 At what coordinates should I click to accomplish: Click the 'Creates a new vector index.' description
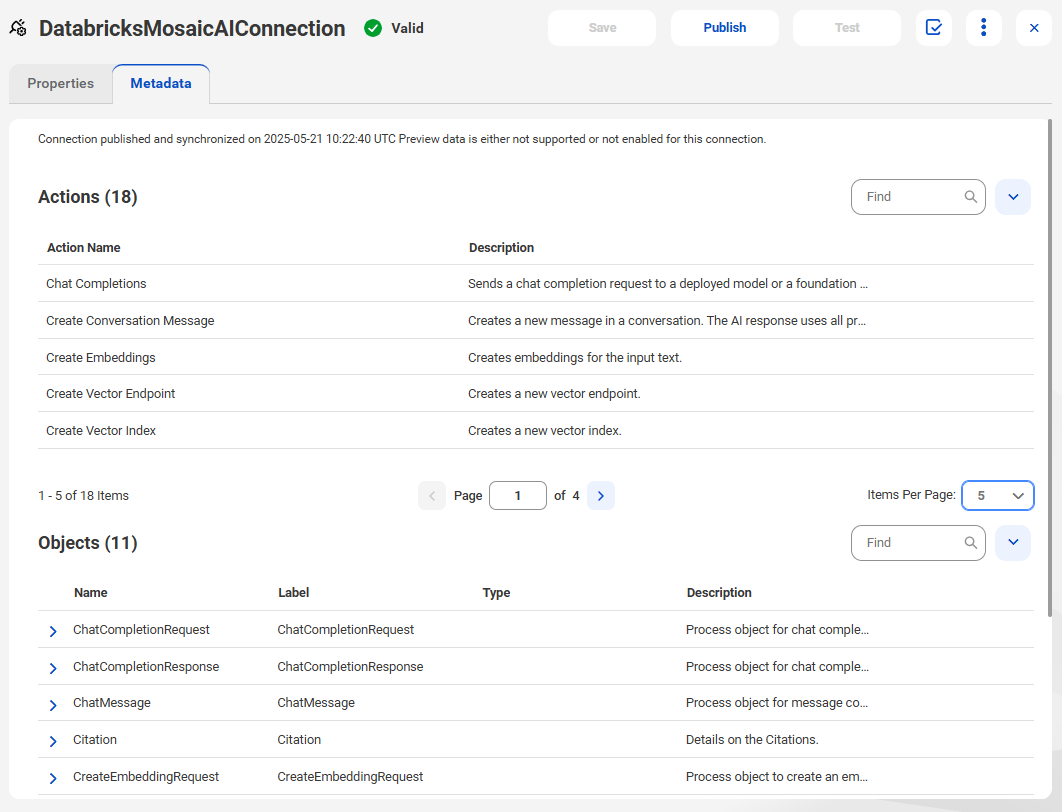[545, 431]
